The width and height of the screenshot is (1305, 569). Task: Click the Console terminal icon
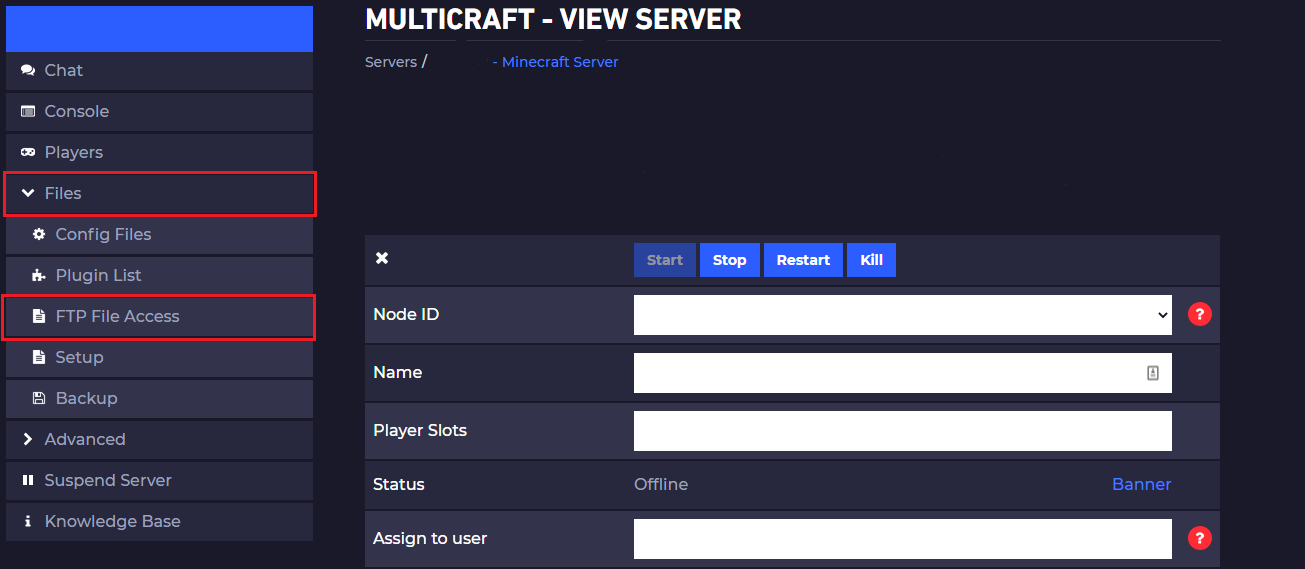click(28, 111)
